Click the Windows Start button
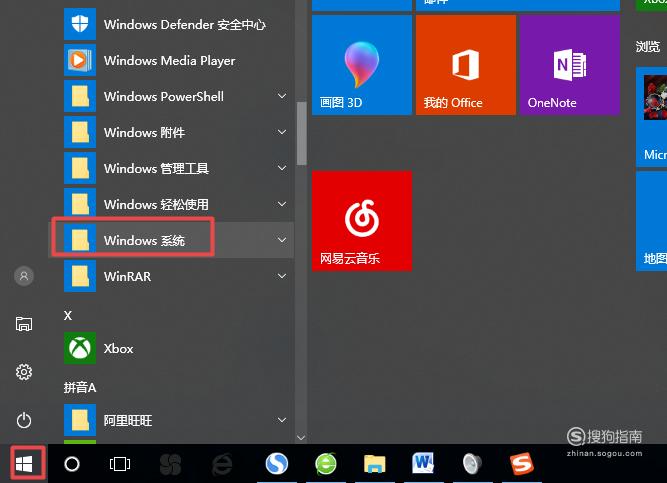 [x=24, y=463]
